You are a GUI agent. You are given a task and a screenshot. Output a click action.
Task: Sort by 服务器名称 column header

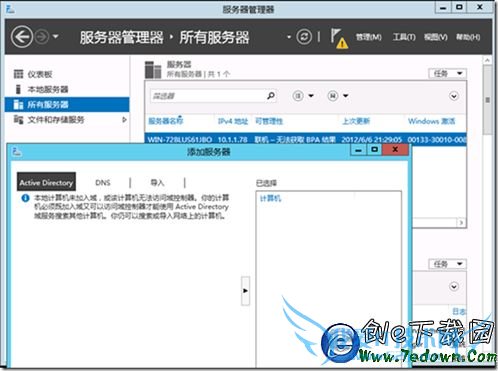166,121
